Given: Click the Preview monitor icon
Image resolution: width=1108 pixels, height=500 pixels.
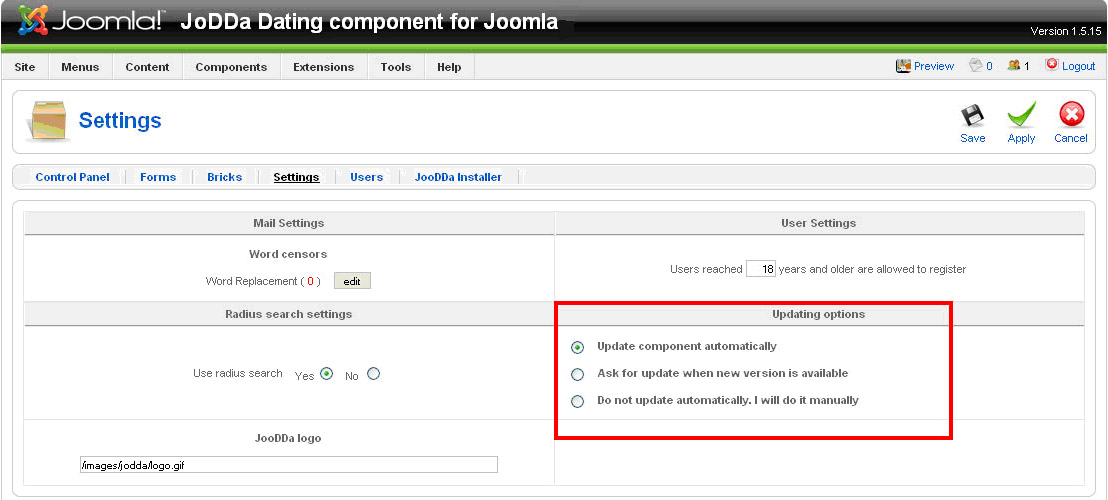Looking at the screenshot, I should click(903, 66).
